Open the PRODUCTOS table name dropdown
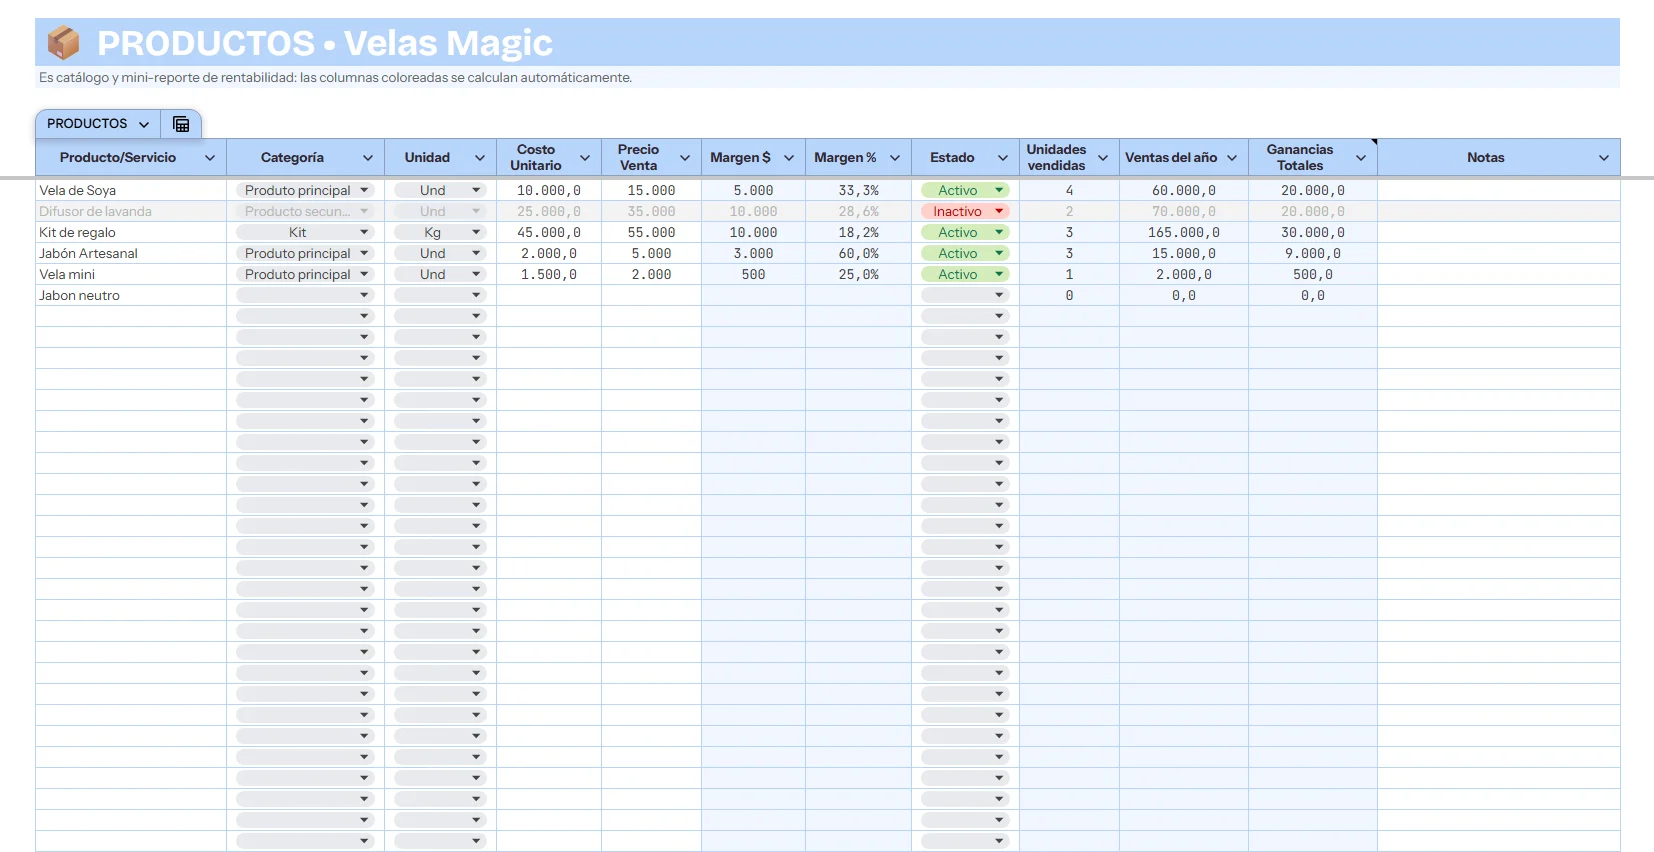This screenshot has width=1654, height=852. point(144,124)
